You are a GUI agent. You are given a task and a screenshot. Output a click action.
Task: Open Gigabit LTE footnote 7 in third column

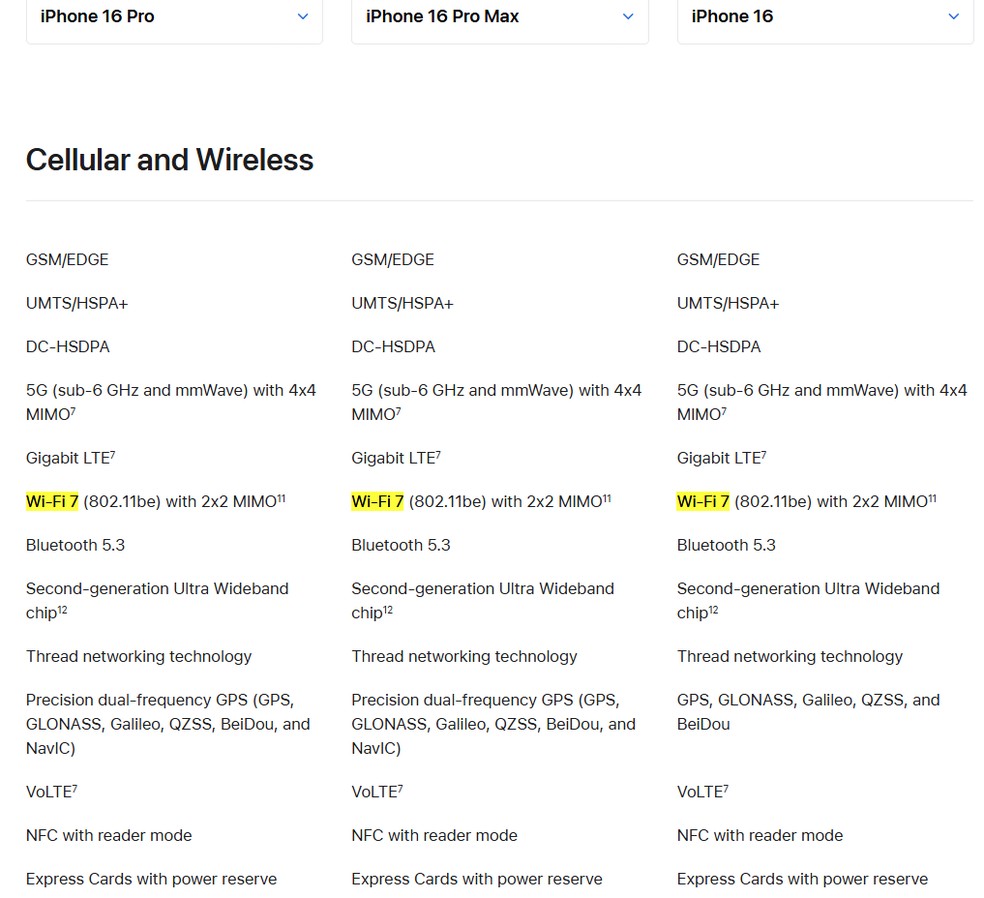click(x=763, y=454)
